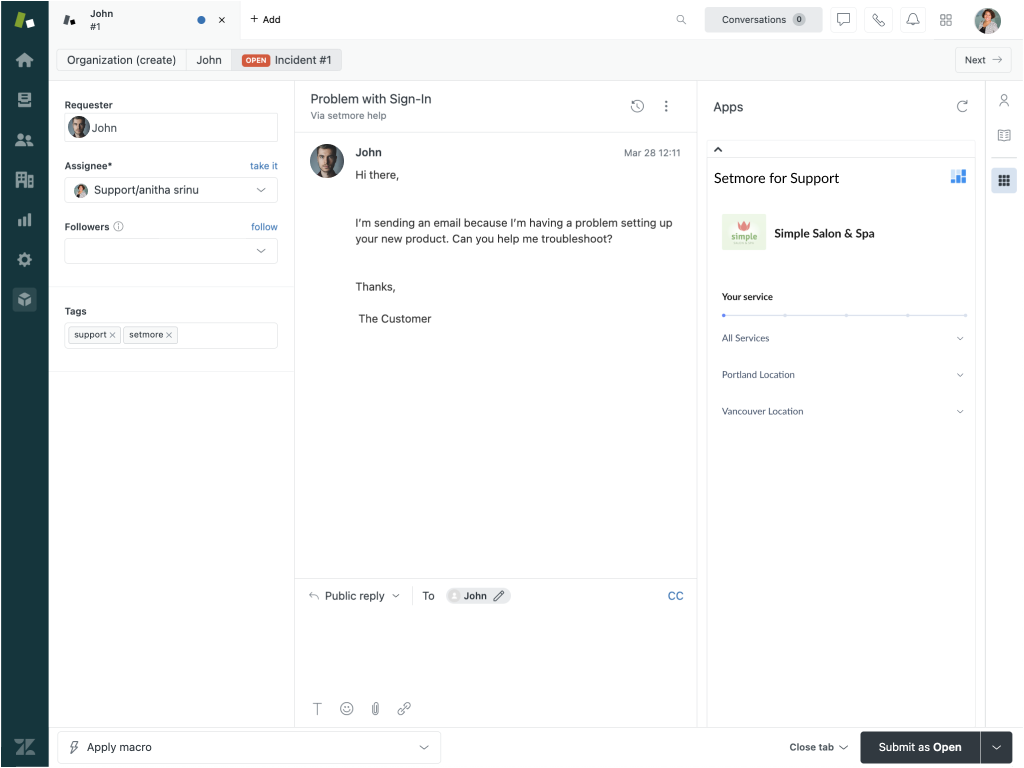Open the Followers dropdown
Screen dimensions: 1024x768
coord(171,251)
